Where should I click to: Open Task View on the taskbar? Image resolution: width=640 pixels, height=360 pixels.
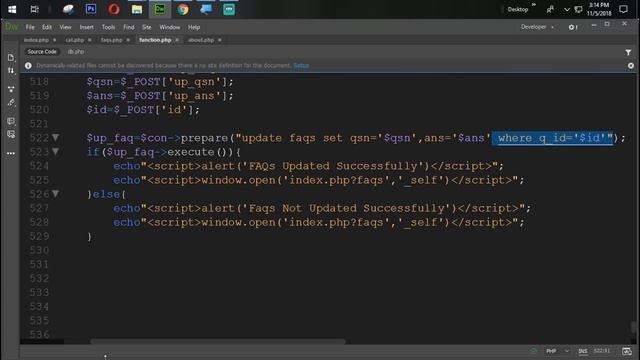(35, 9)
